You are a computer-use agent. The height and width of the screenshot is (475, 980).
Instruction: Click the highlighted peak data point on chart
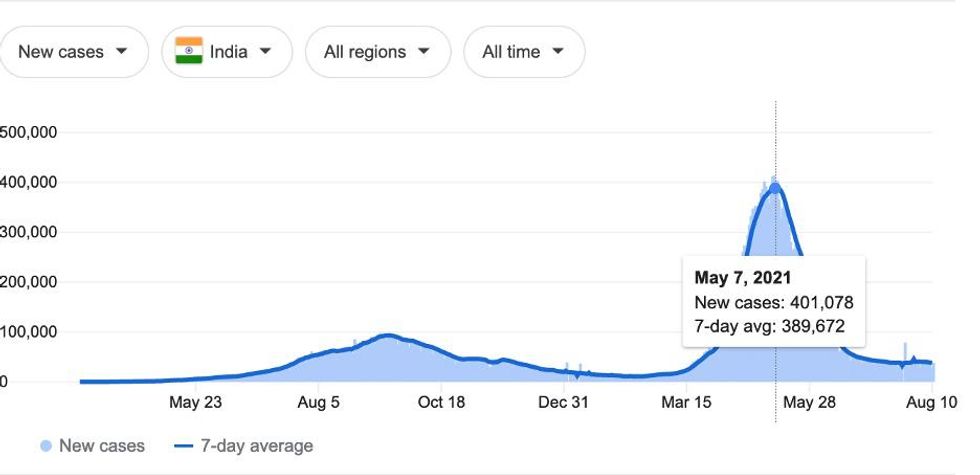point(775,188)
